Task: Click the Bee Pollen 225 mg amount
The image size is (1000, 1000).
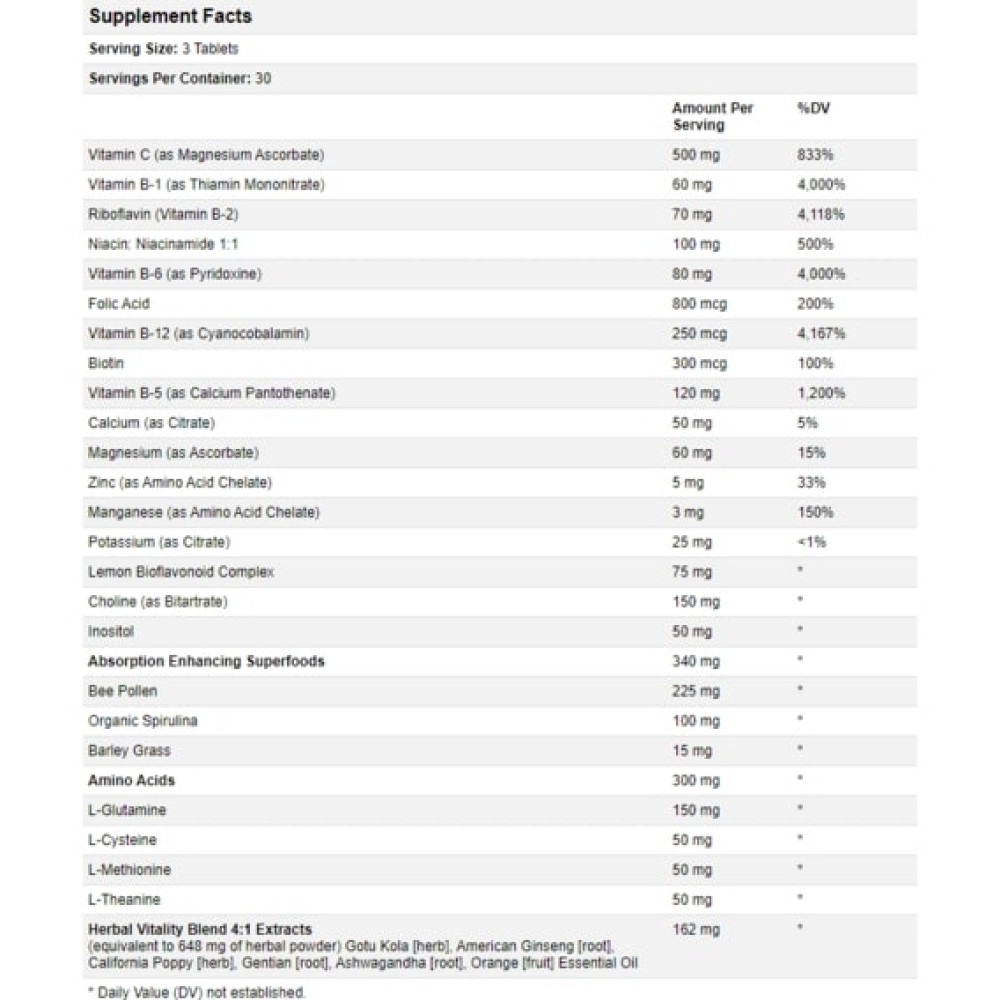Action: [695, 691]
